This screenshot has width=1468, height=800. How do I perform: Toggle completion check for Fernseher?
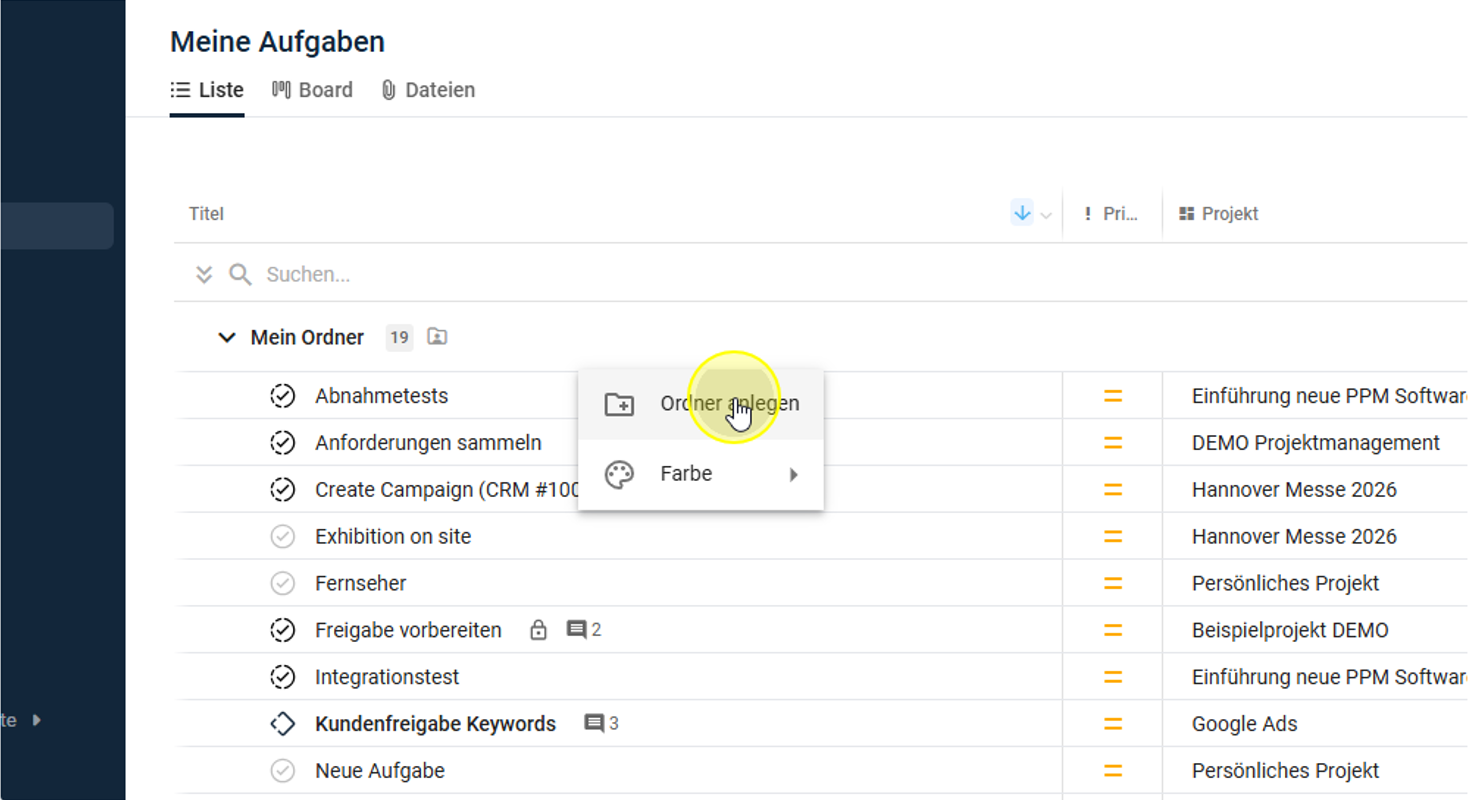point(283,583)
